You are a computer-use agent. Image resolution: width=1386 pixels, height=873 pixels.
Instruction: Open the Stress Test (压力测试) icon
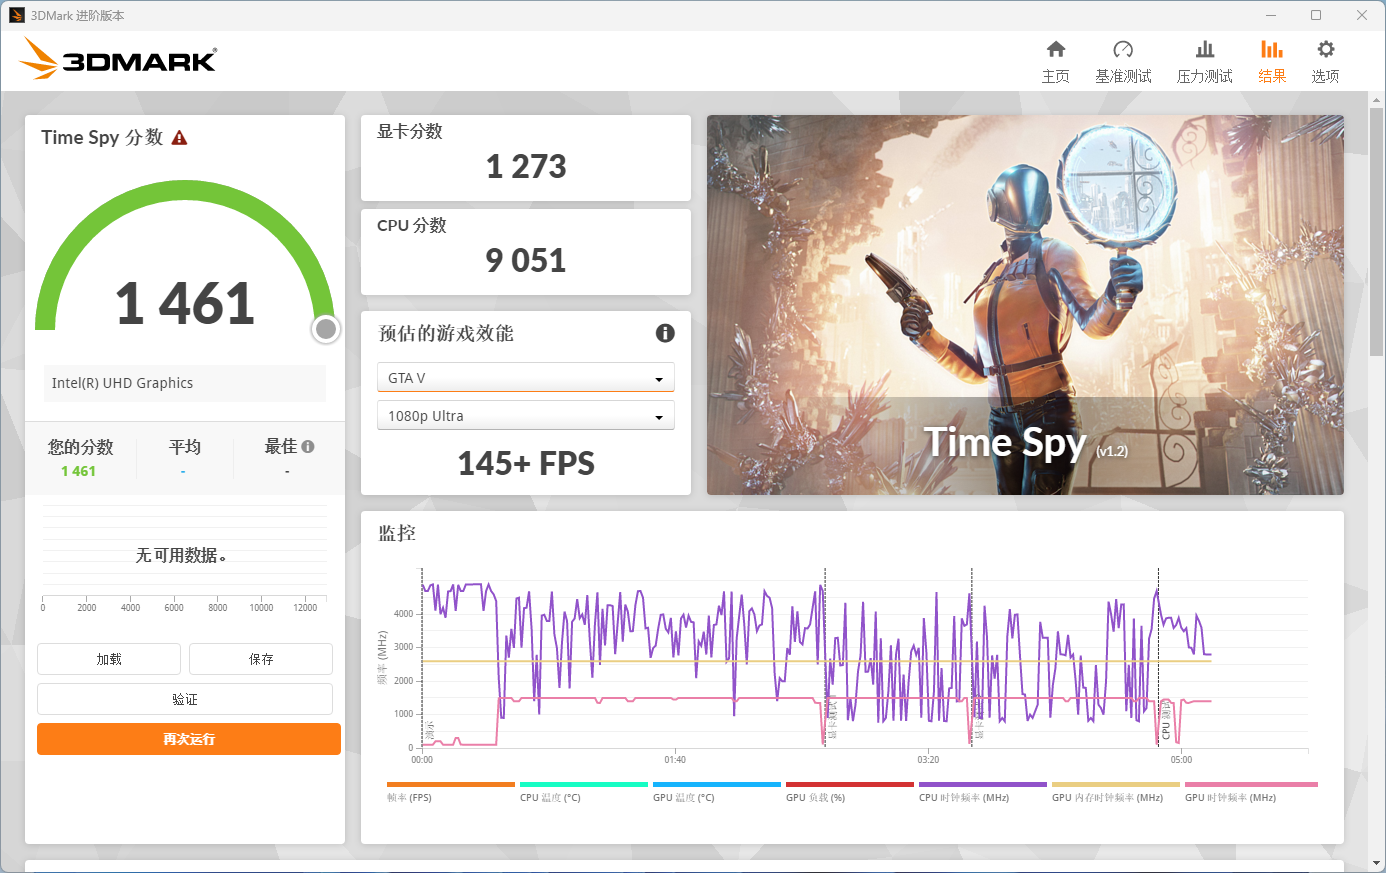click(1204, 50)
